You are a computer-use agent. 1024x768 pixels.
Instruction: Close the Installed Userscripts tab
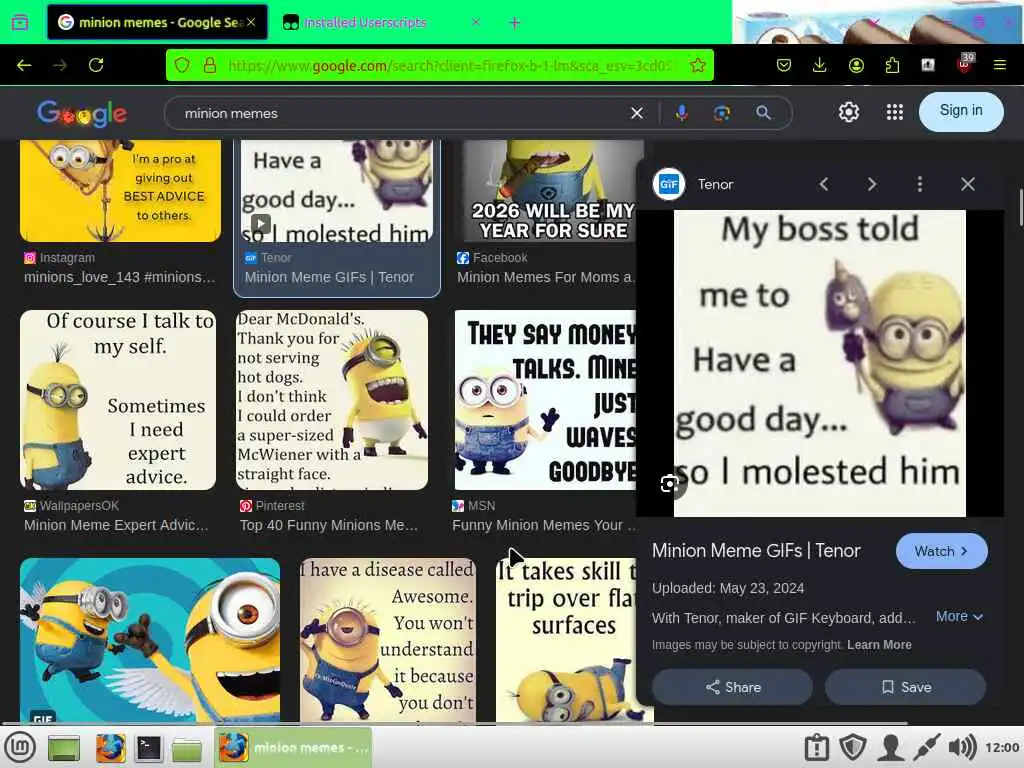pos(476,22)
